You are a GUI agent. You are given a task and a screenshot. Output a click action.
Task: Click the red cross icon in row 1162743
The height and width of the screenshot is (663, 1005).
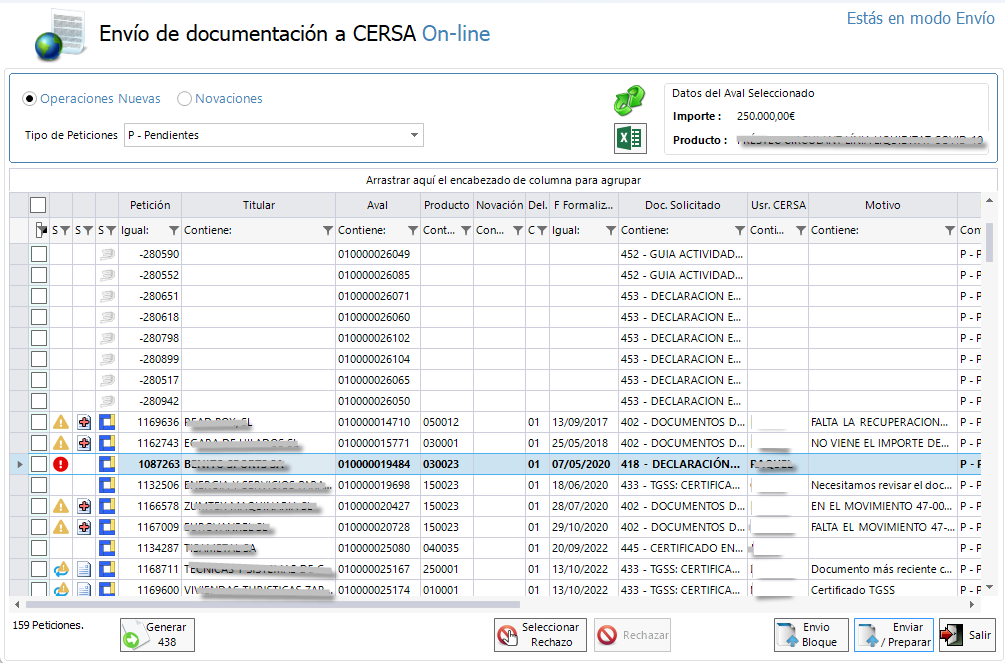[x=84, y=443]
